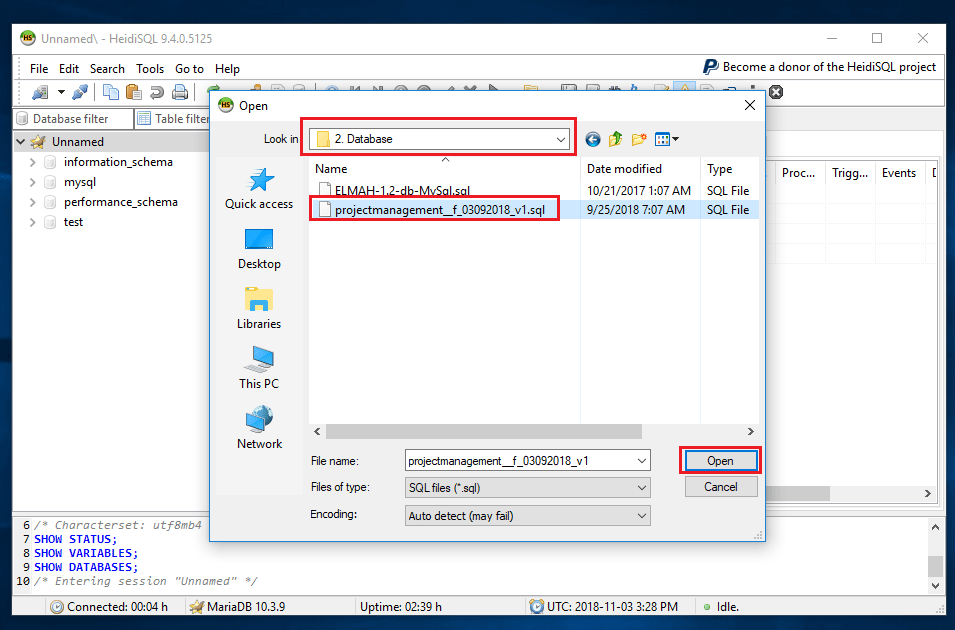
Task: Click the Open button in dialog
Action: [721, 461]
